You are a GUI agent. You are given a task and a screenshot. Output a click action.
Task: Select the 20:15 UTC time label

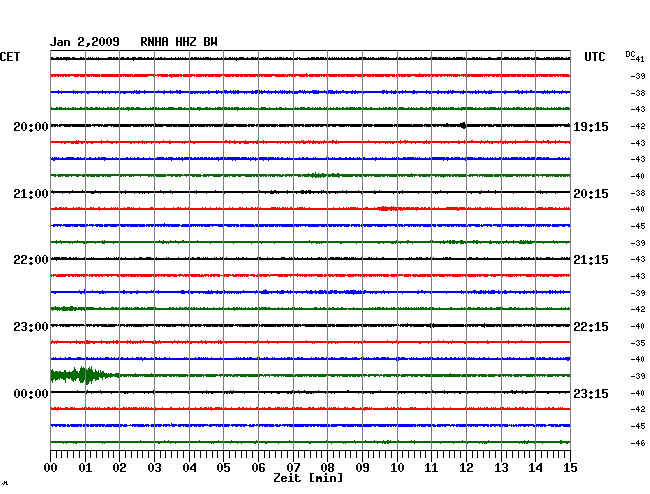click(591, 193)
